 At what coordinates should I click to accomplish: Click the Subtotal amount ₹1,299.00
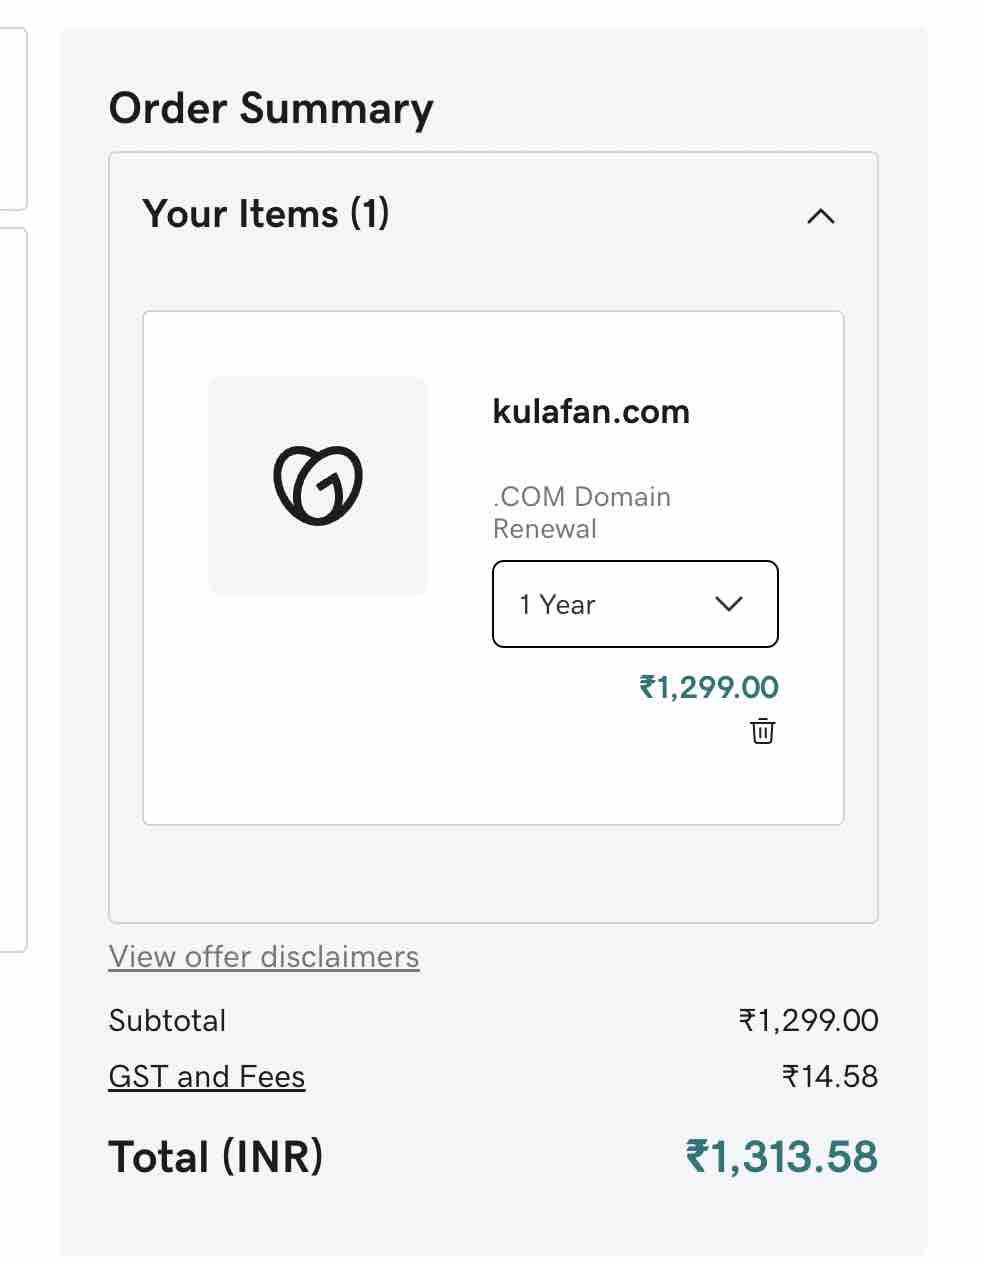(x=808, y=1021)
